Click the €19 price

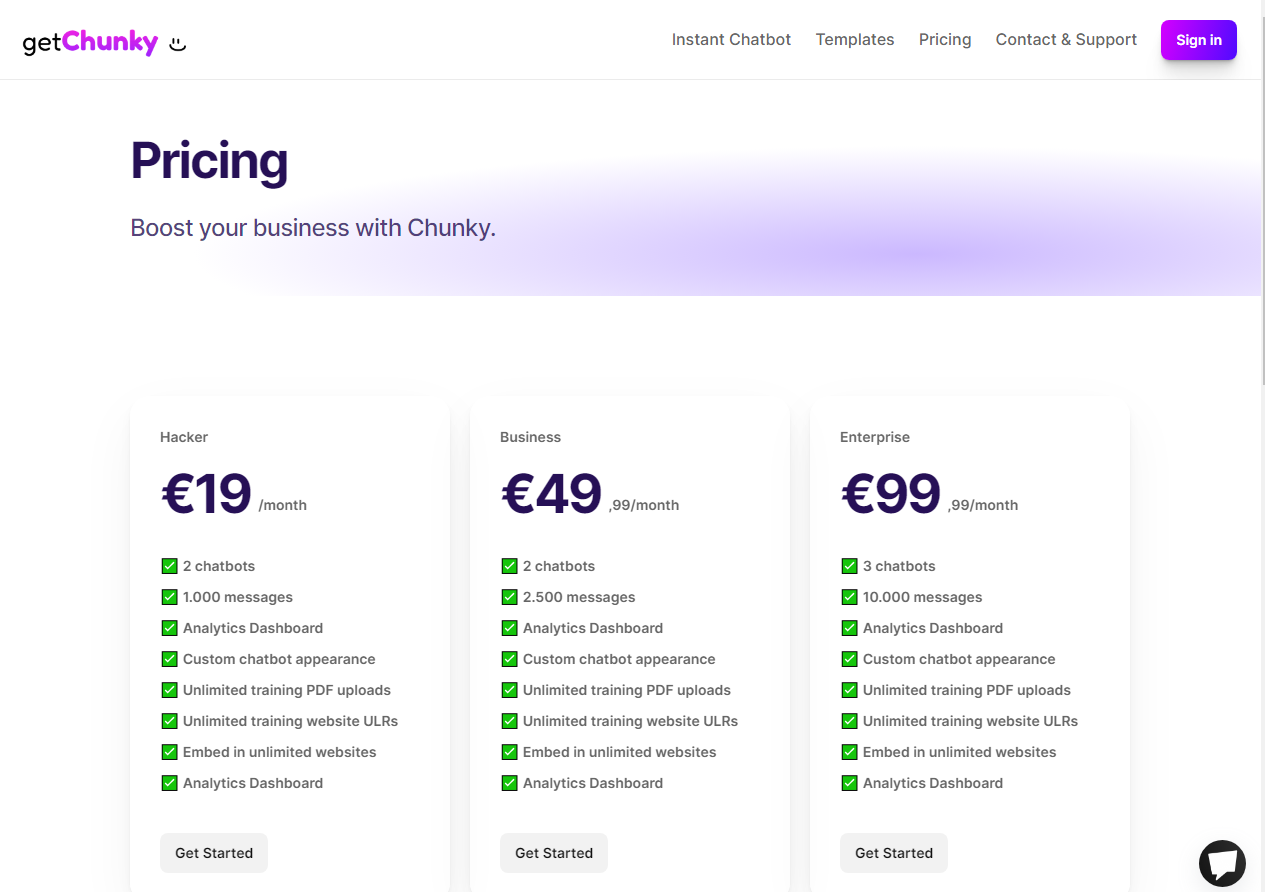[206, 494]
